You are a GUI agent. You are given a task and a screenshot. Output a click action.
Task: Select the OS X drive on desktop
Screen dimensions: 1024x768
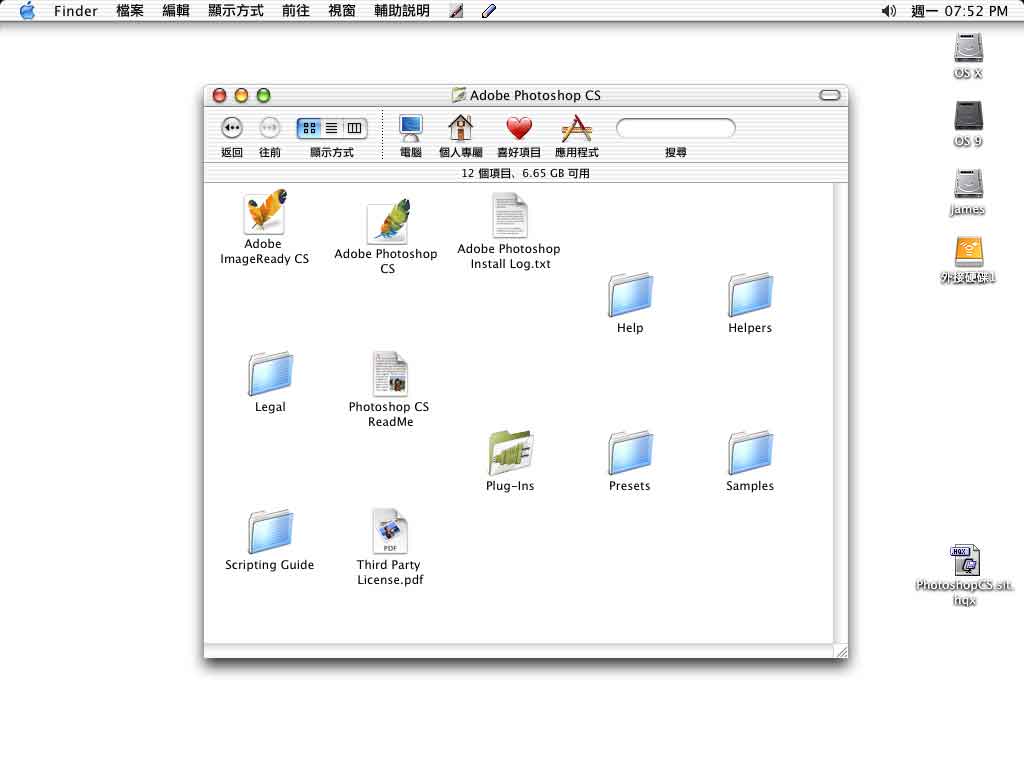coord(968,48)
